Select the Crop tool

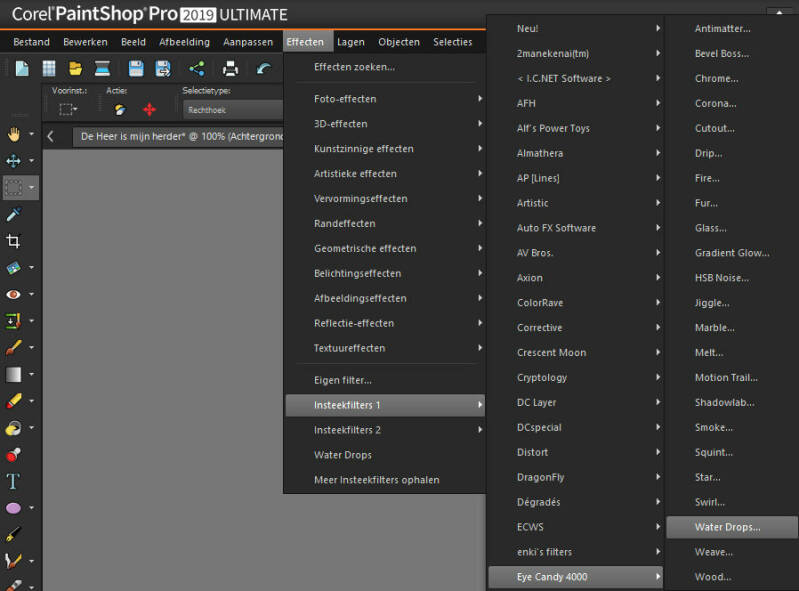pos(13,240)
